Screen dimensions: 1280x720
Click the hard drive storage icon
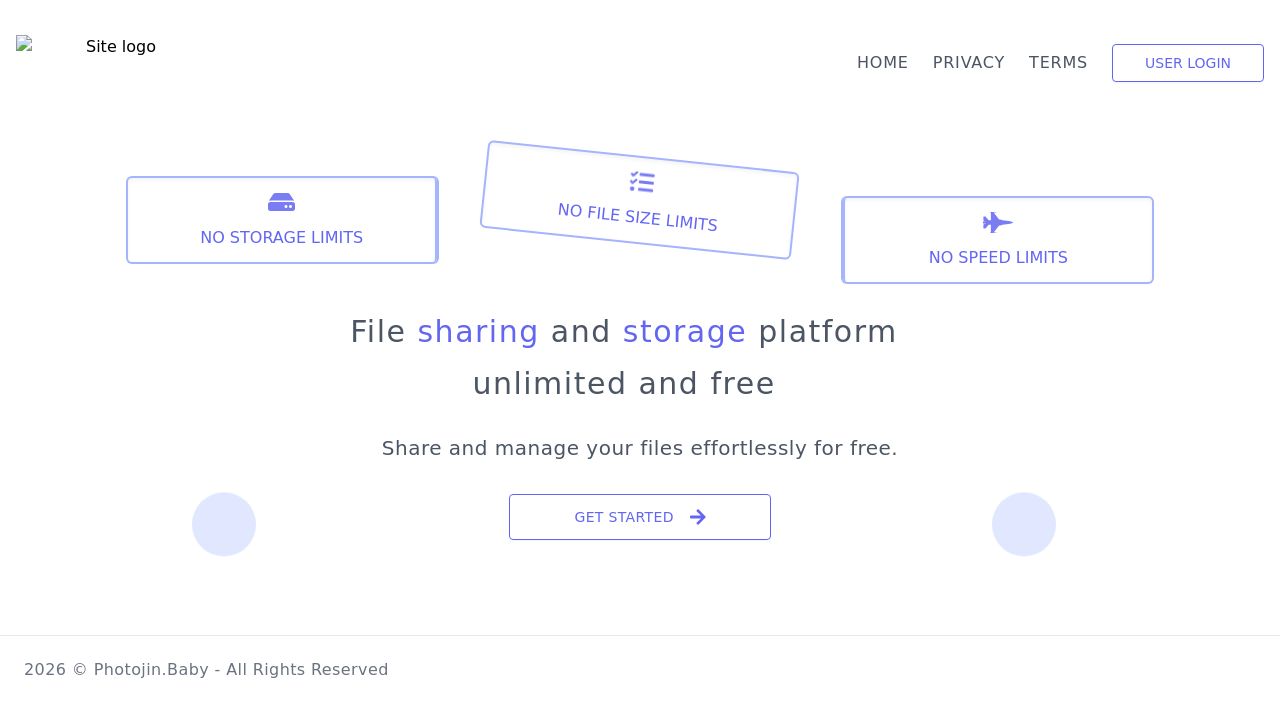point(281,203)
